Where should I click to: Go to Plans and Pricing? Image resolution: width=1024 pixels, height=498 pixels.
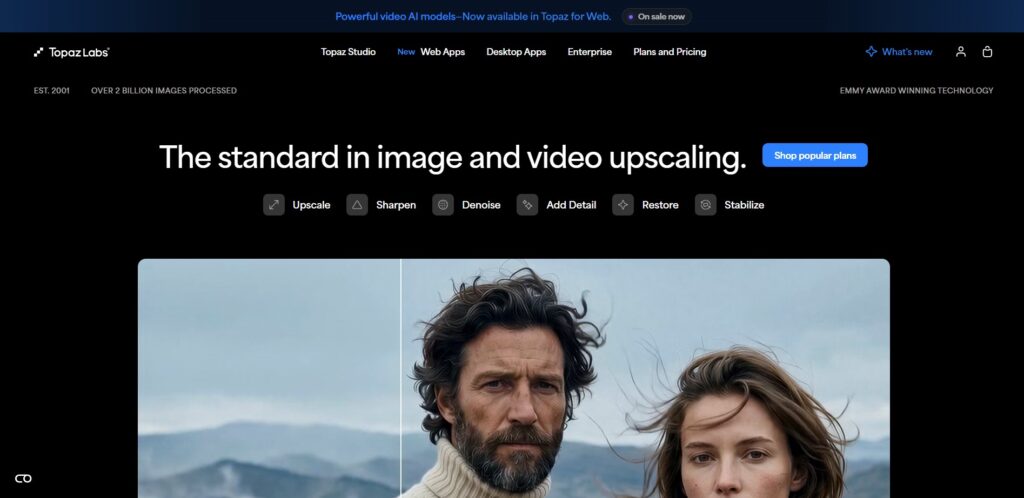[x=669, y=52]
